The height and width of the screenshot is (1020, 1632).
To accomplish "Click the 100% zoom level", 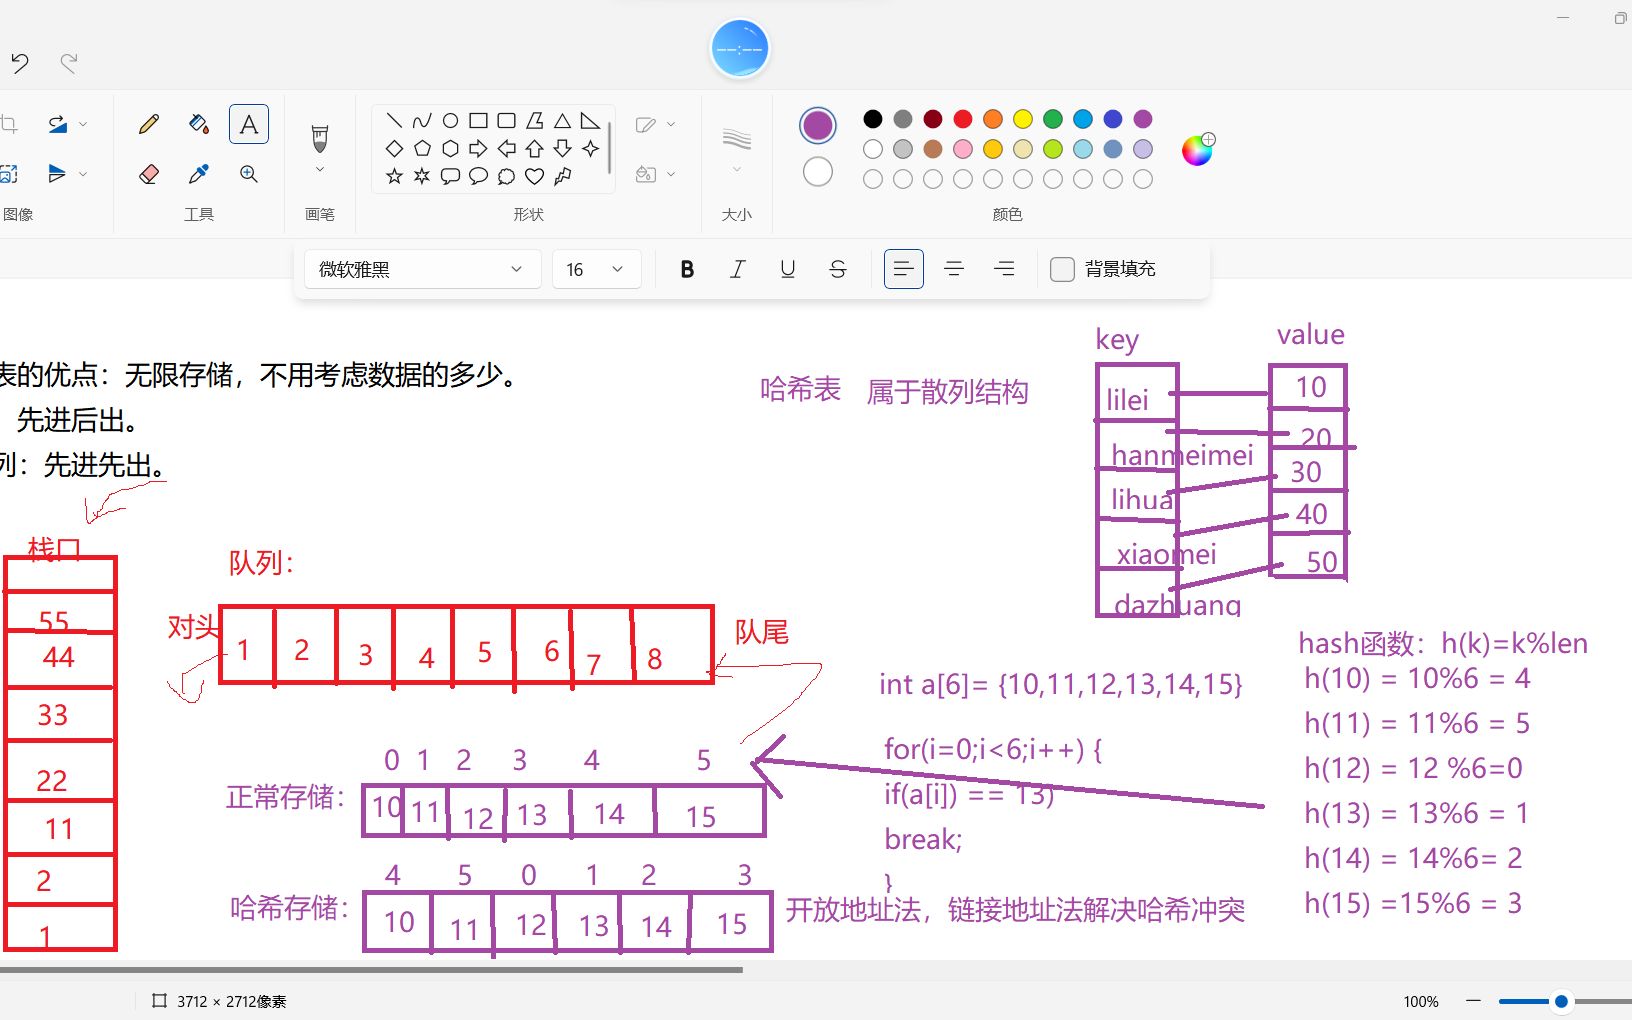I will pyautogui.click(x=1421, y=1001).
